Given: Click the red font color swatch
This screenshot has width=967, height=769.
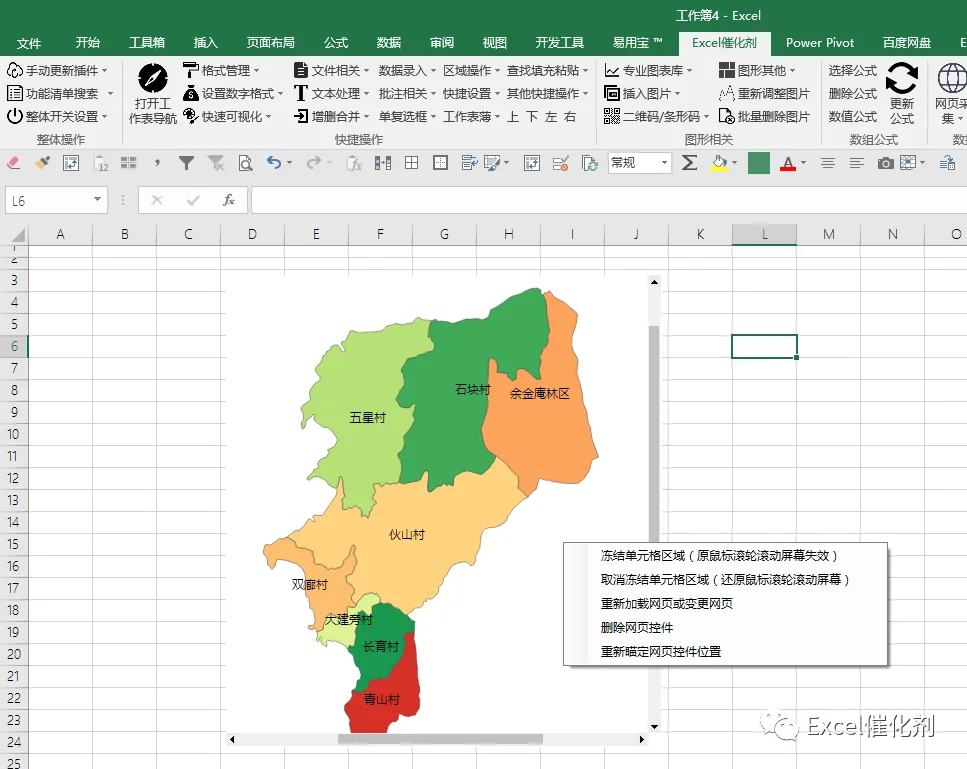Looking at the screenshot, I should point(788,163).
